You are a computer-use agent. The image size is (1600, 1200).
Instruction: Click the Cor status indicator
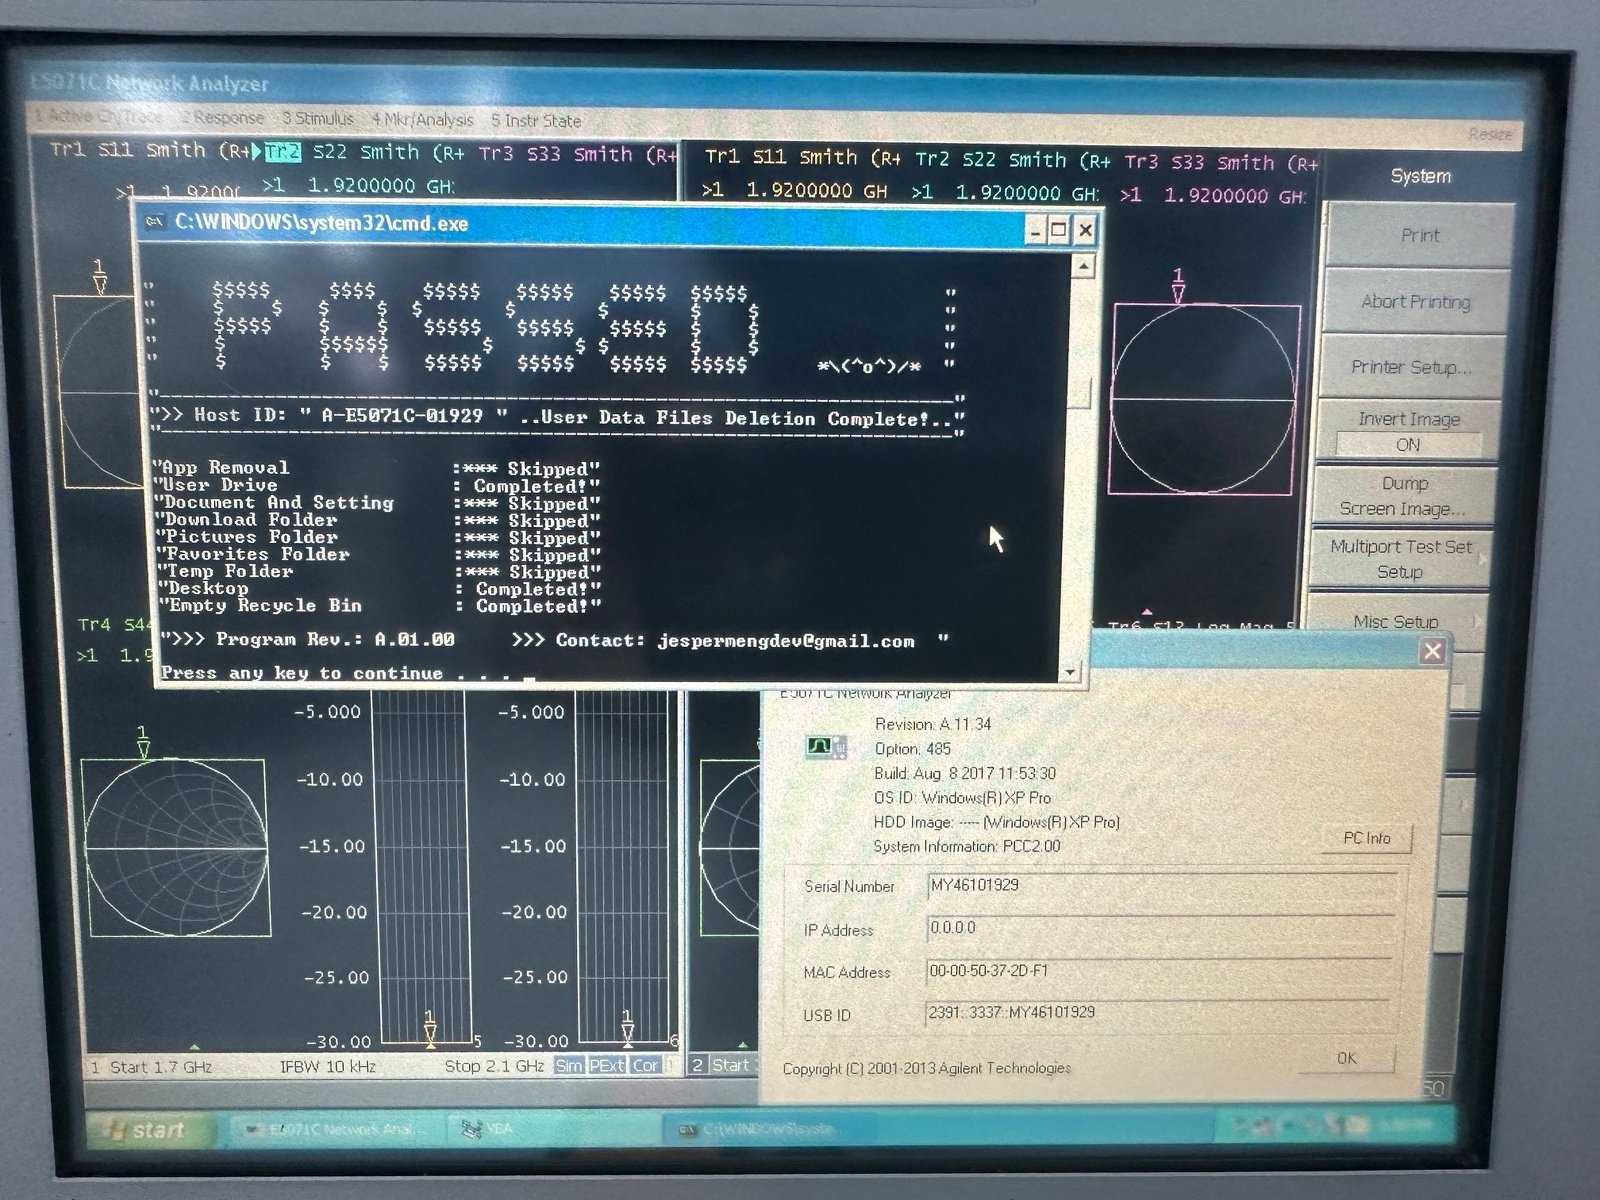tap(645, 1066)
